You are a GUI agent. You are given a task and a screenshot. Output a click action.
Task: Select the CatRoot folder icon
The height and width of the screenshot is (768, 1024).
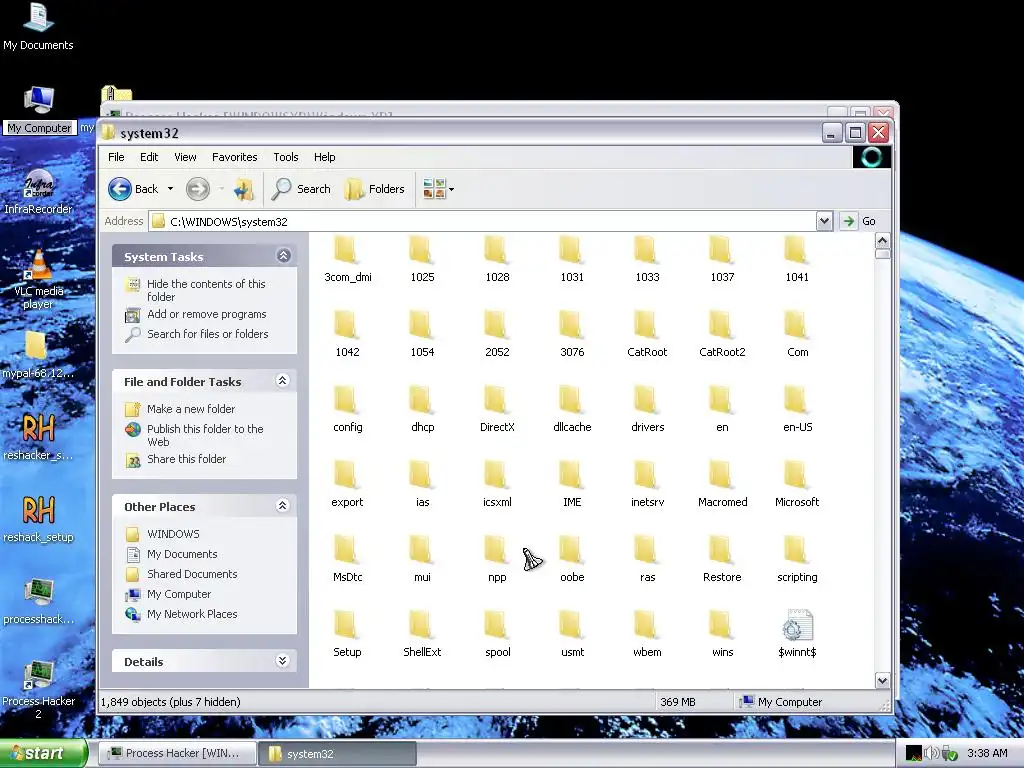click(647, 324)
